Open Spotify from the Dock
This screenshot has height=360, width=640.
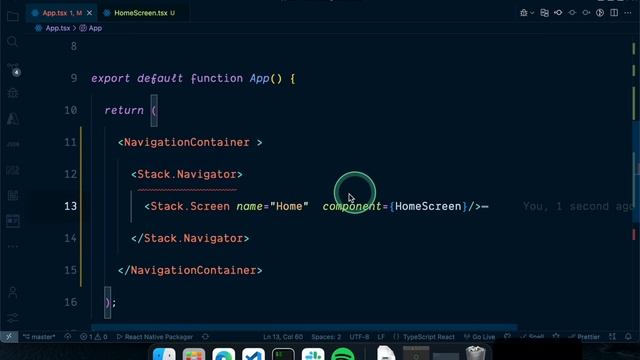click(342, 353)
